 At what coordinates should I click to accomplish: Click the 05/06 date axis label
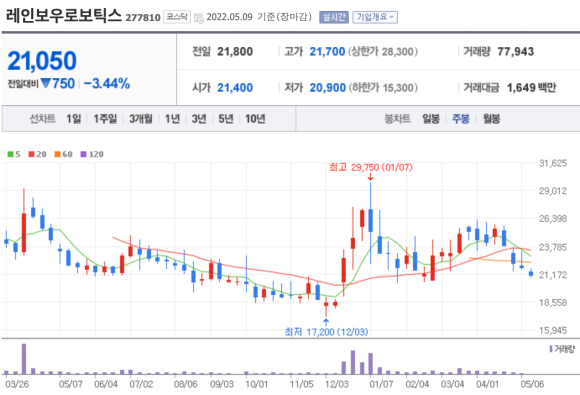coord(532,384)
